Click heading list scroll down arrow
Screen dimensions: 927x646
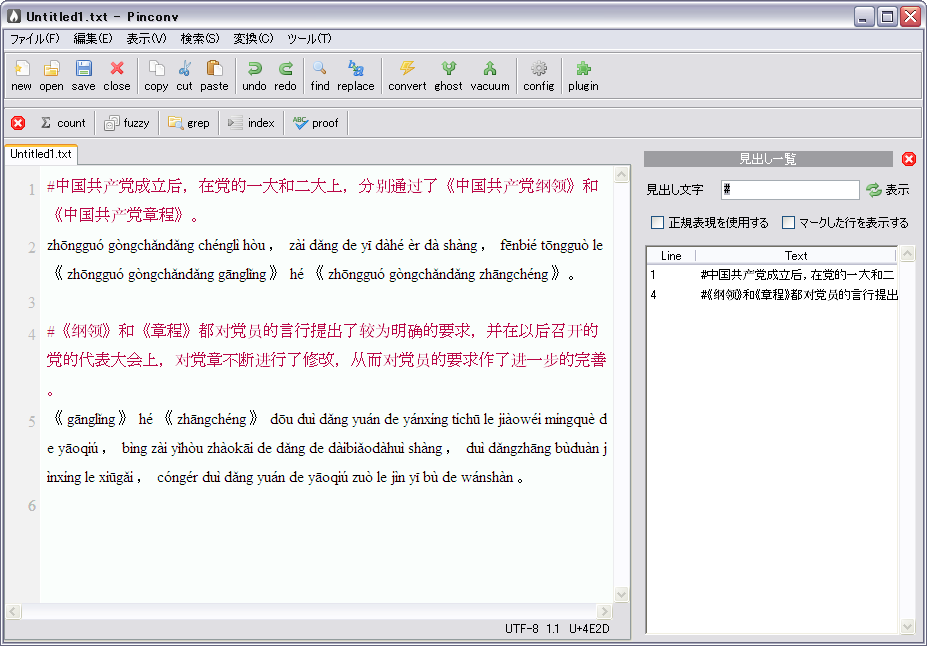tap(907, 626)
